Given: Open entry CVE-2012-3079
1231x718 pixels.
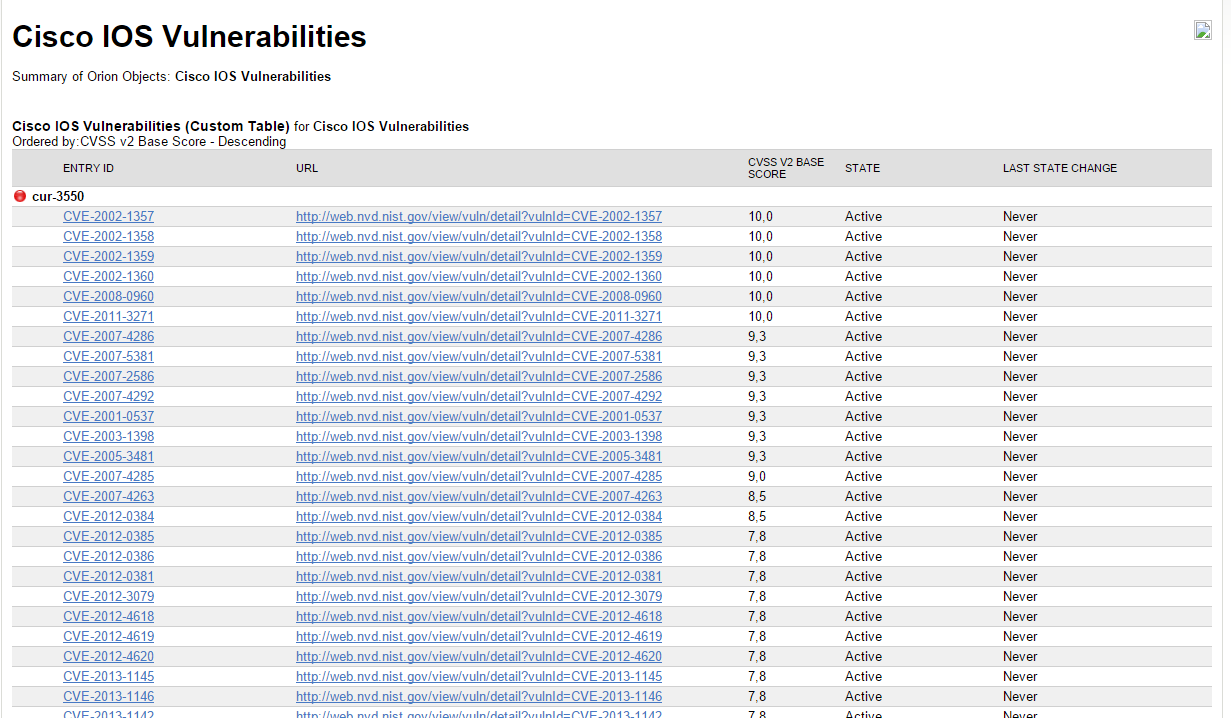Looking at the screenshot, I should click(108, 596).
